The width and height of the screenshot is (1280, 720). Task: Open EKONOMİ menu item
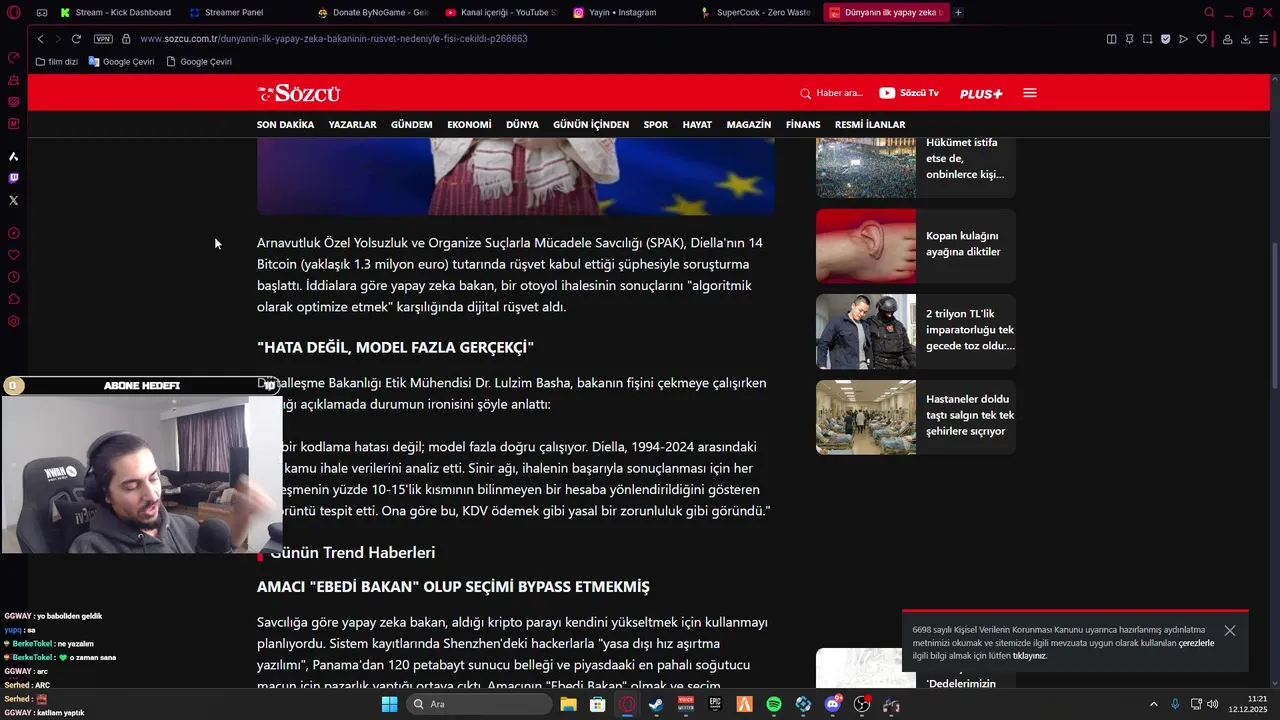point(469,125)
